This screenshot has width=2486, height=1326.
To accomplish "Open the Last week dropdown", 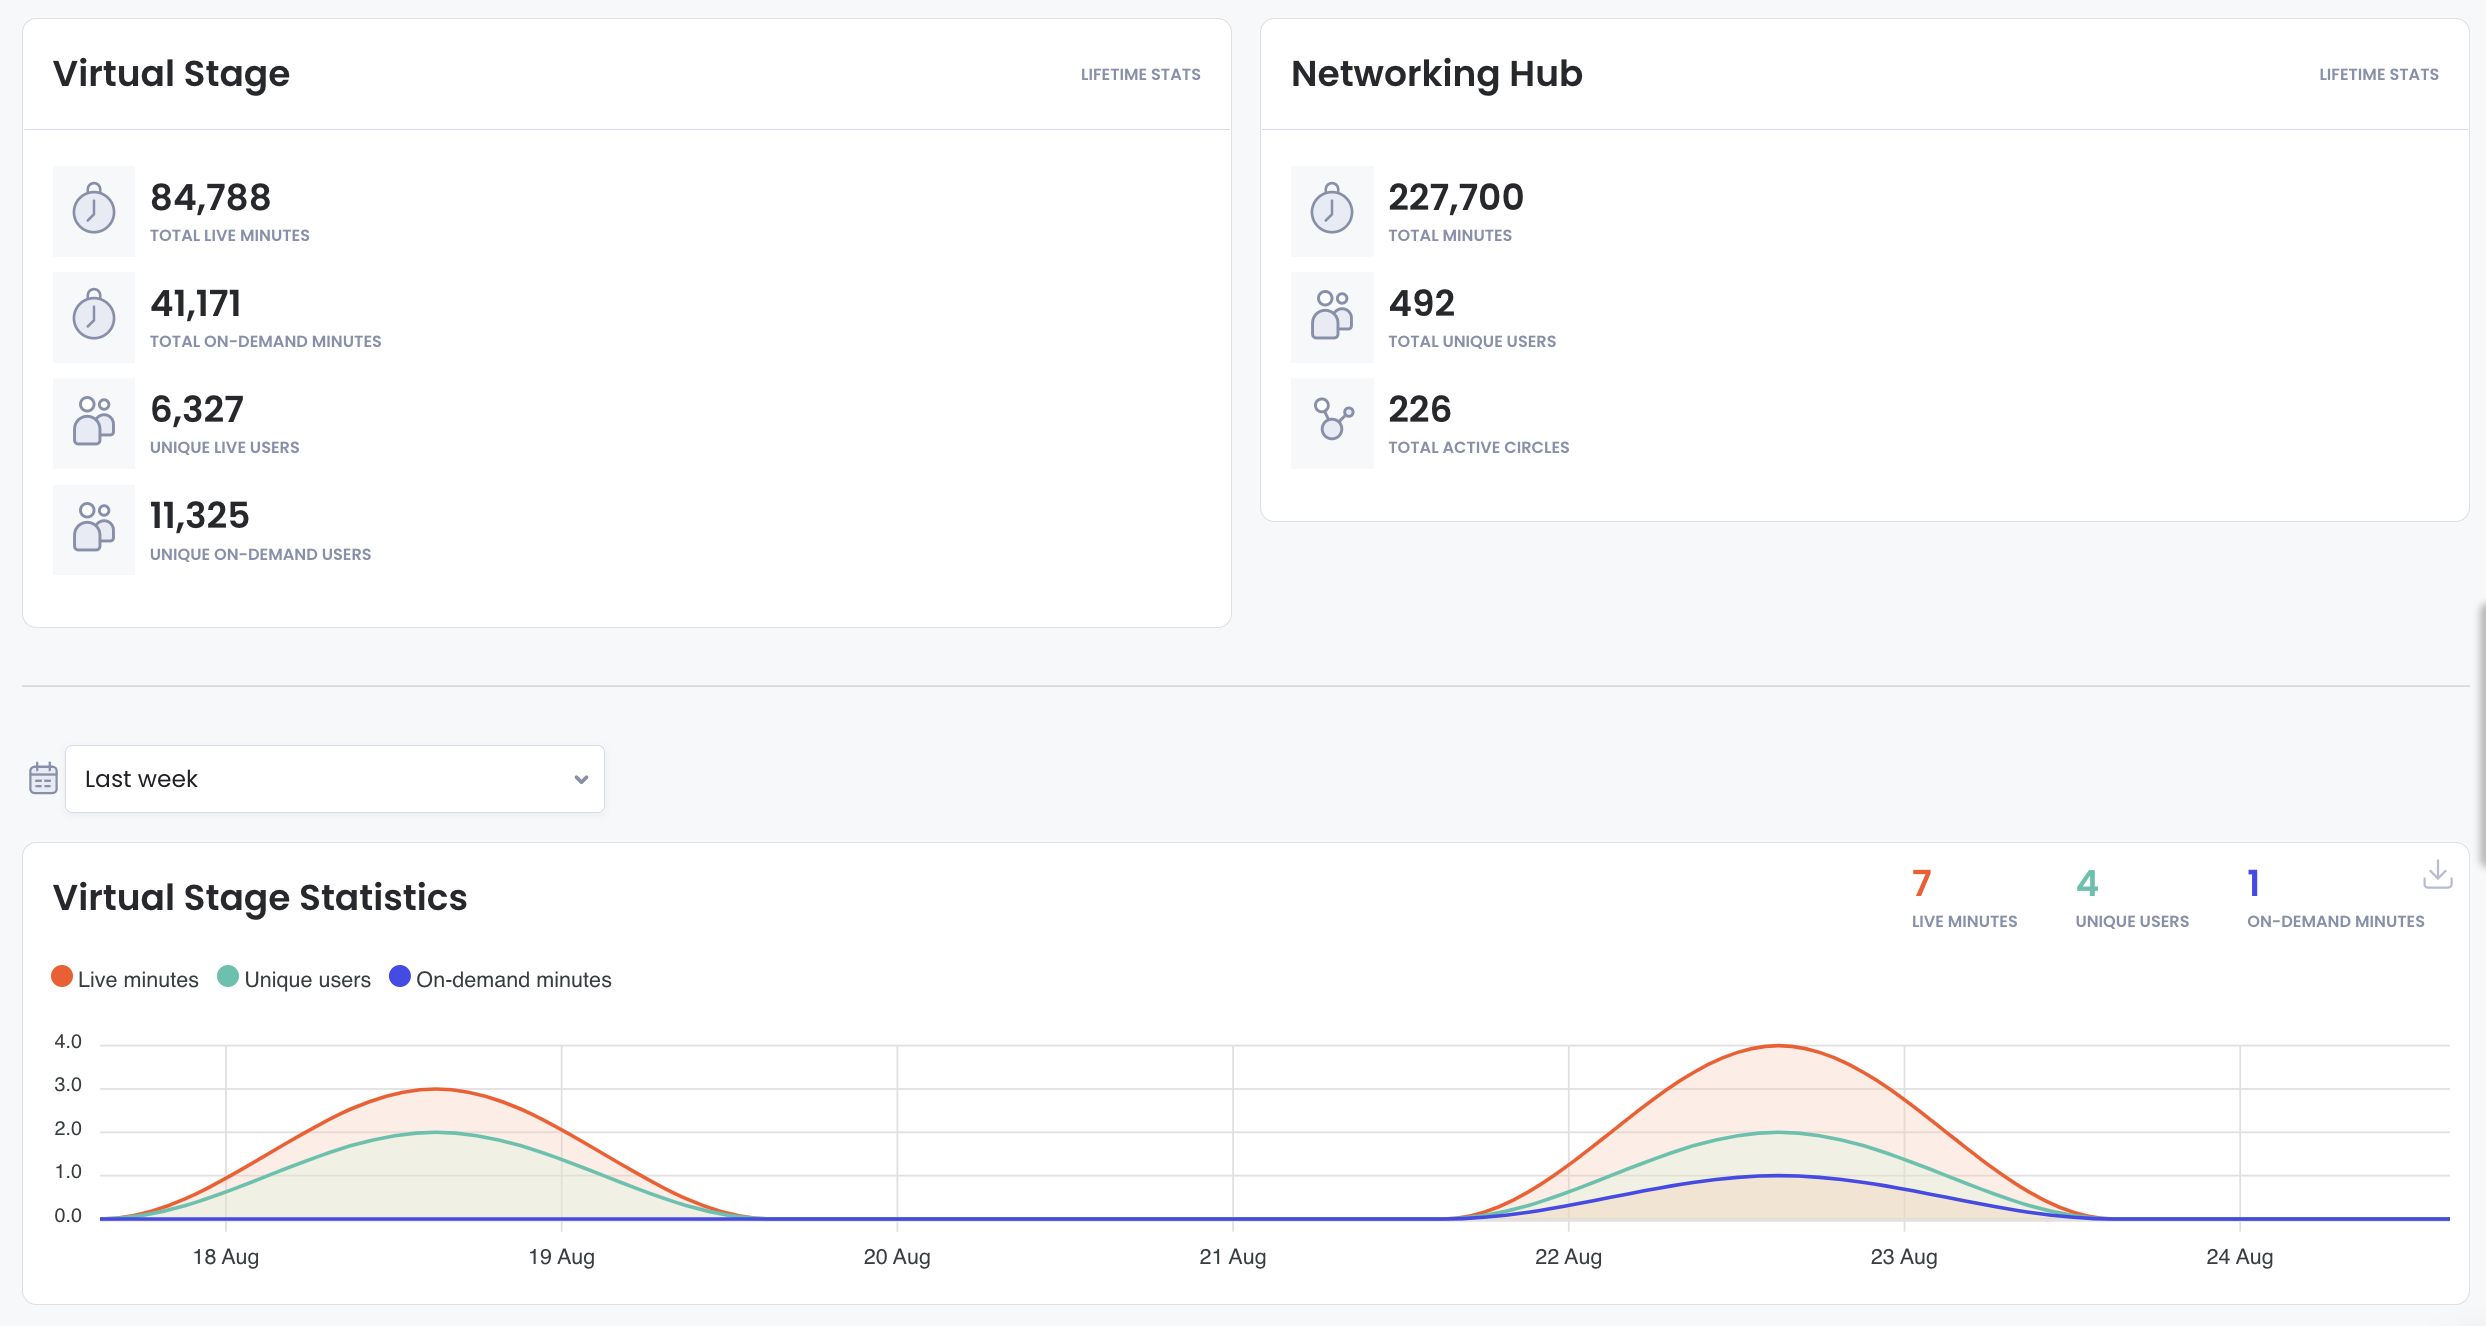I will pyautogui.click(x=334, y=778).
